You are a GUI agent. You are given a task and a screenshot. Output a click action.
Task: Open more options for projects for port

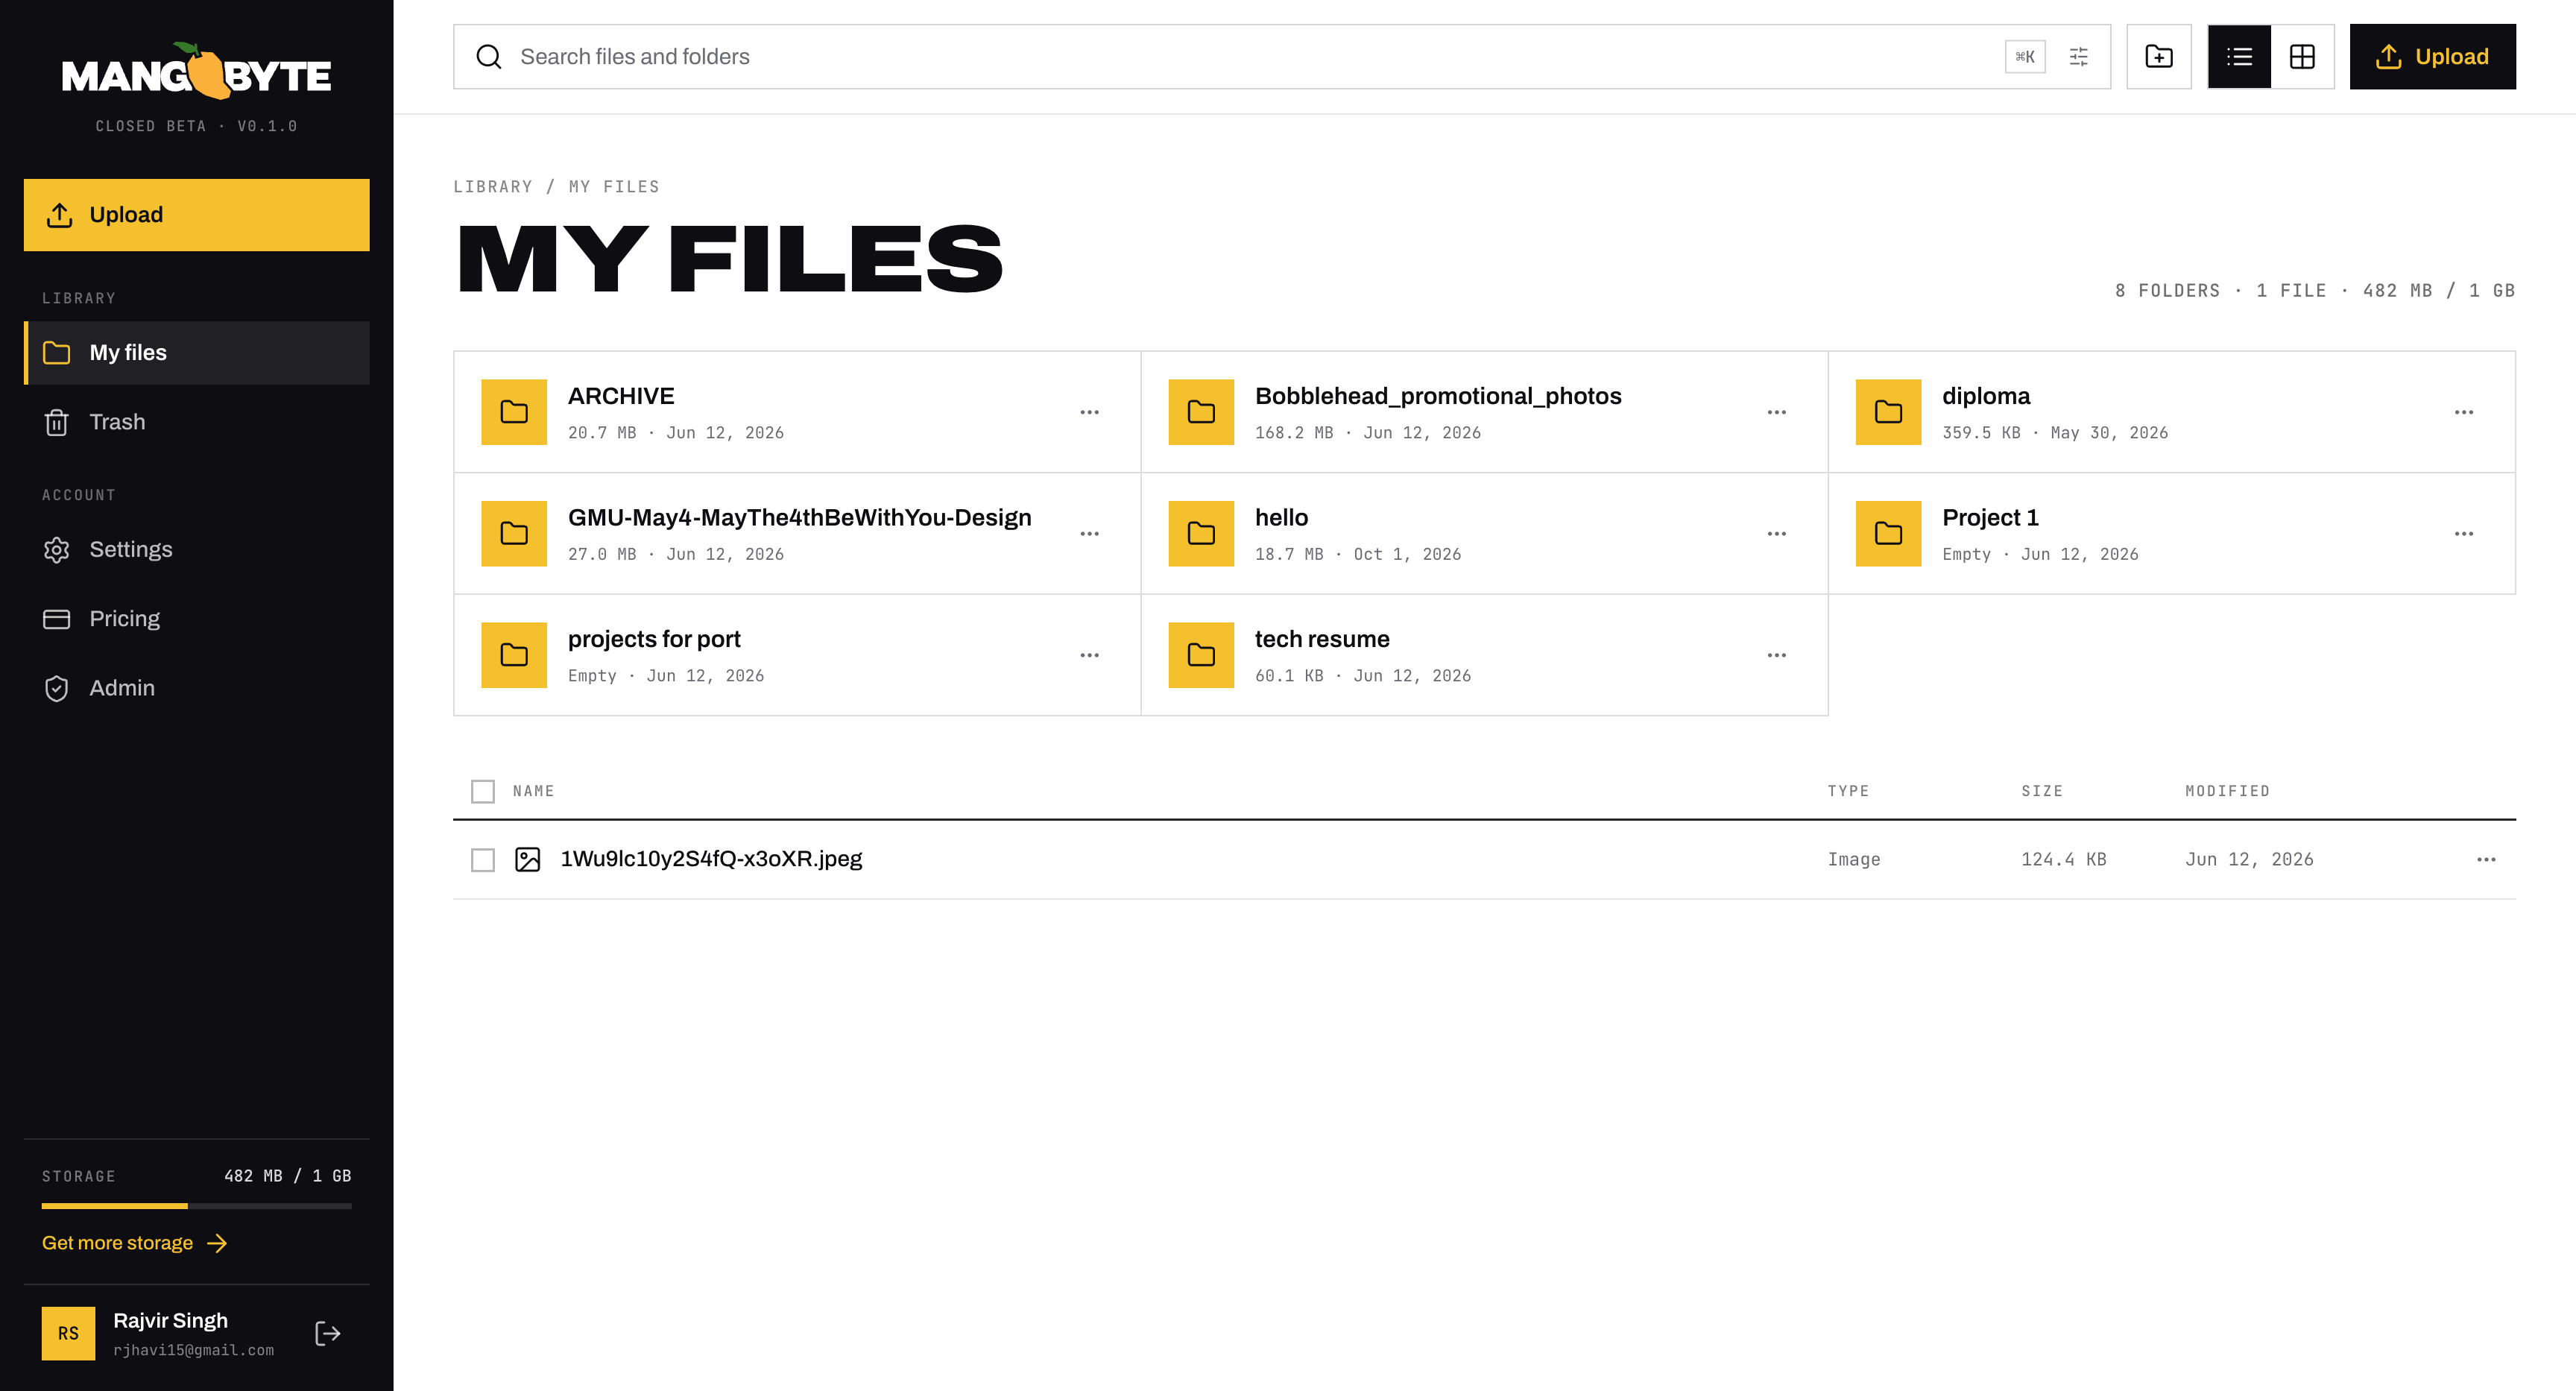click(1089, 655)
